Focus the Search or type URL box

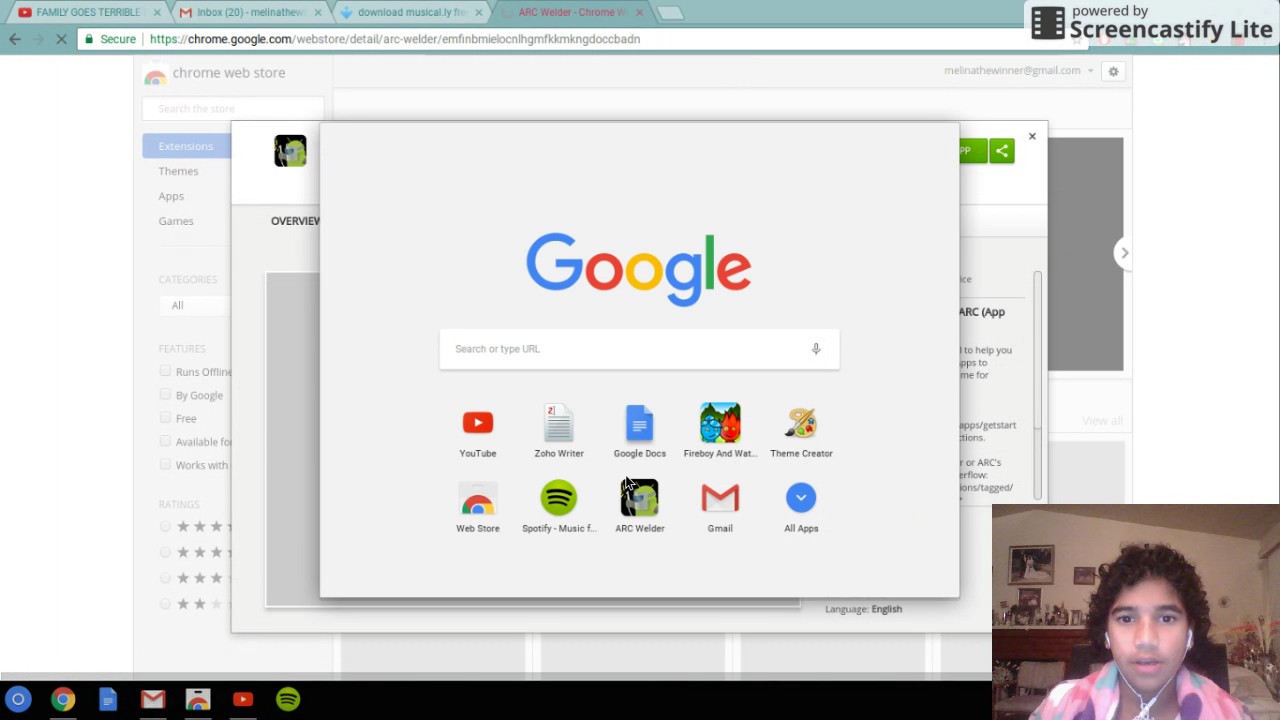click(x=639, y=349)
